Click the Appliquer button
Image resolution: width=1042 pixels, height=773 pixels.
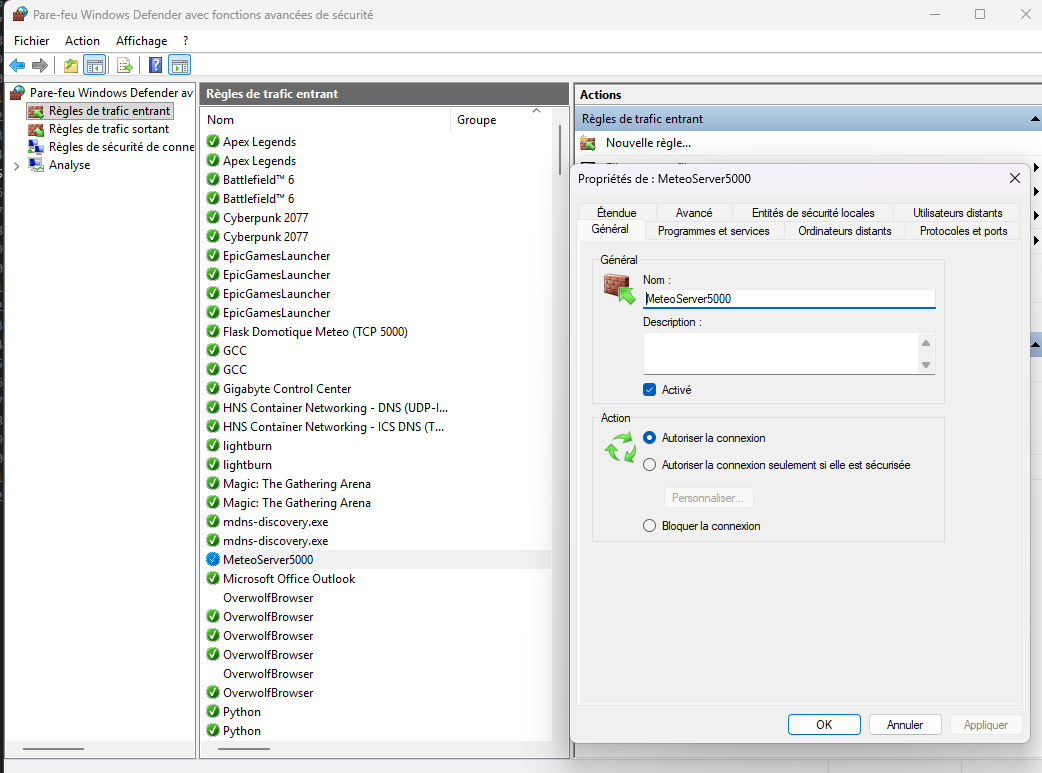click(985, 724)
